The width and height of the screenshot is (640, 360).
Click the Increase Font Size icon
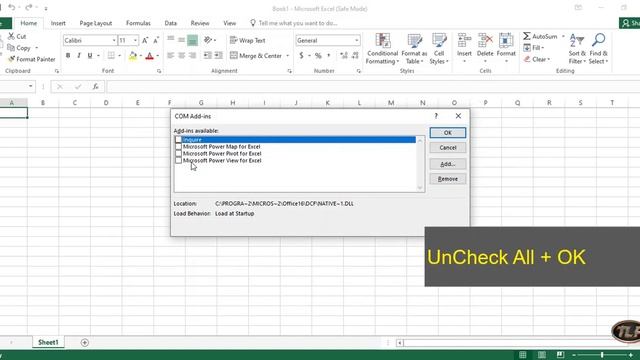point(145,40)
